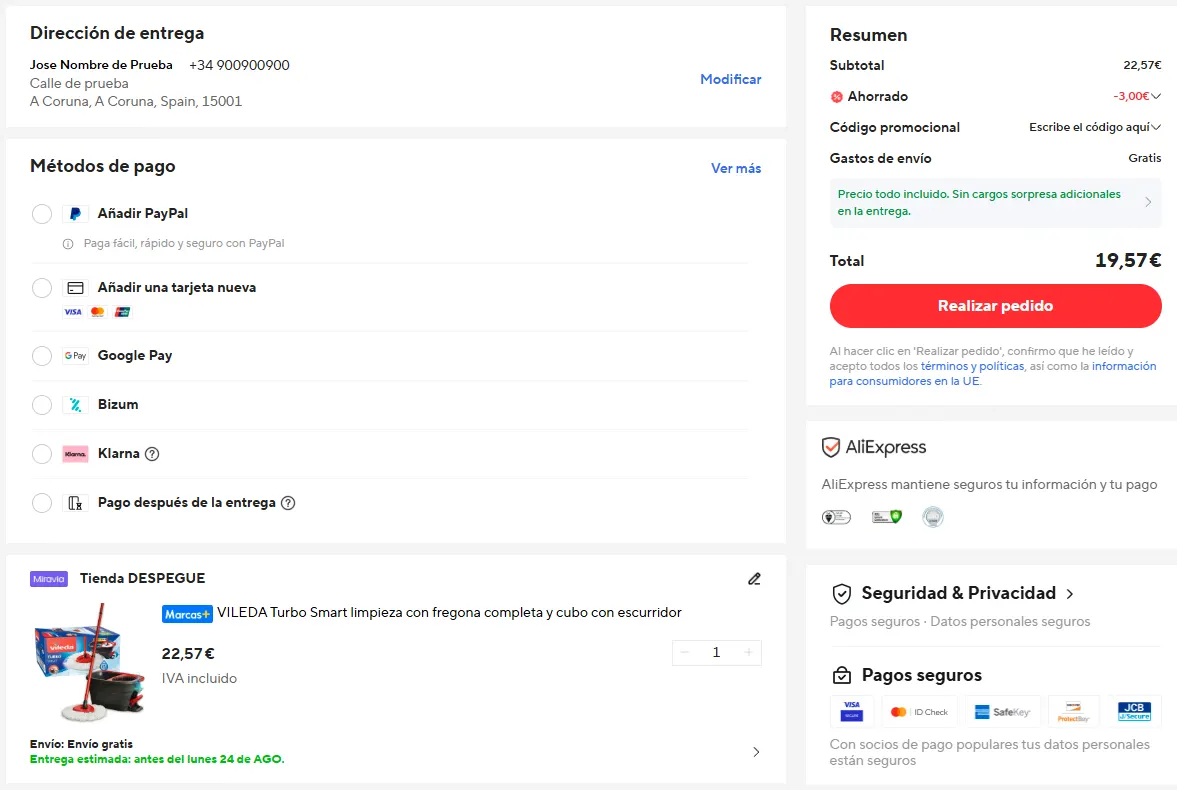The image size is (1177, 790).
Task: Click the delivery phone +34 900900900
Action: pos(239,65)
